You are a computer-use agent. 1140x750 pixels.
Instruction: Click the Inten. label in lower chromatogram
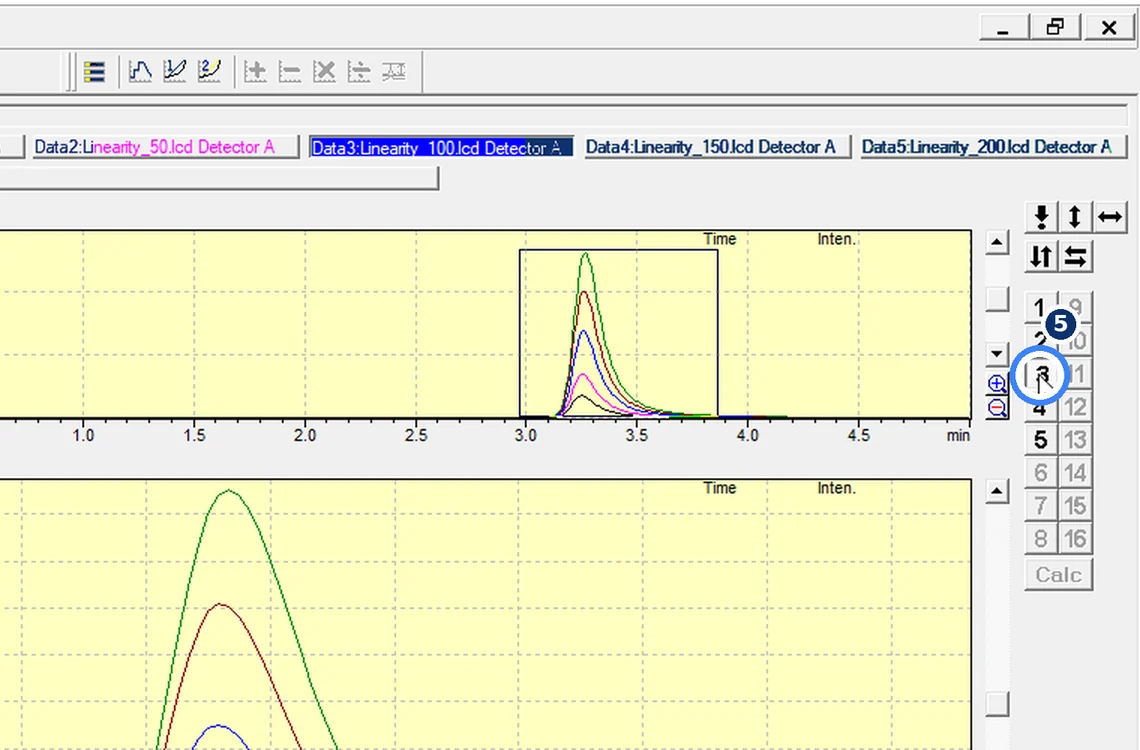[836, 488]
